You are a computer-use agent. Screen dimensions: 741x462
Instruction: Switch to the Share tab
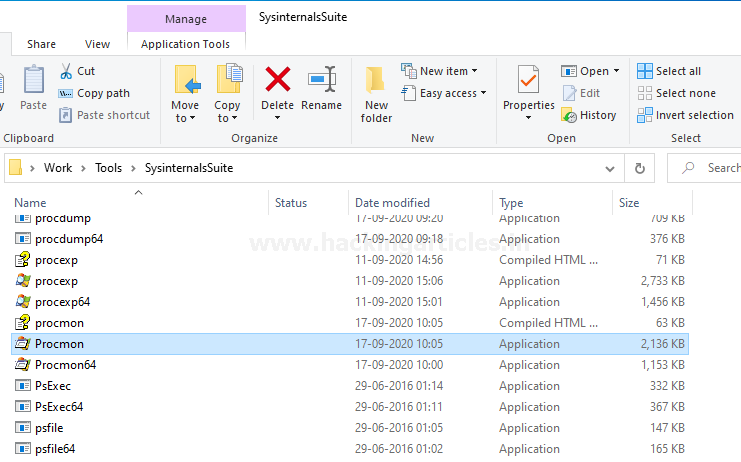pyautogui.click(x=41, y=44)
